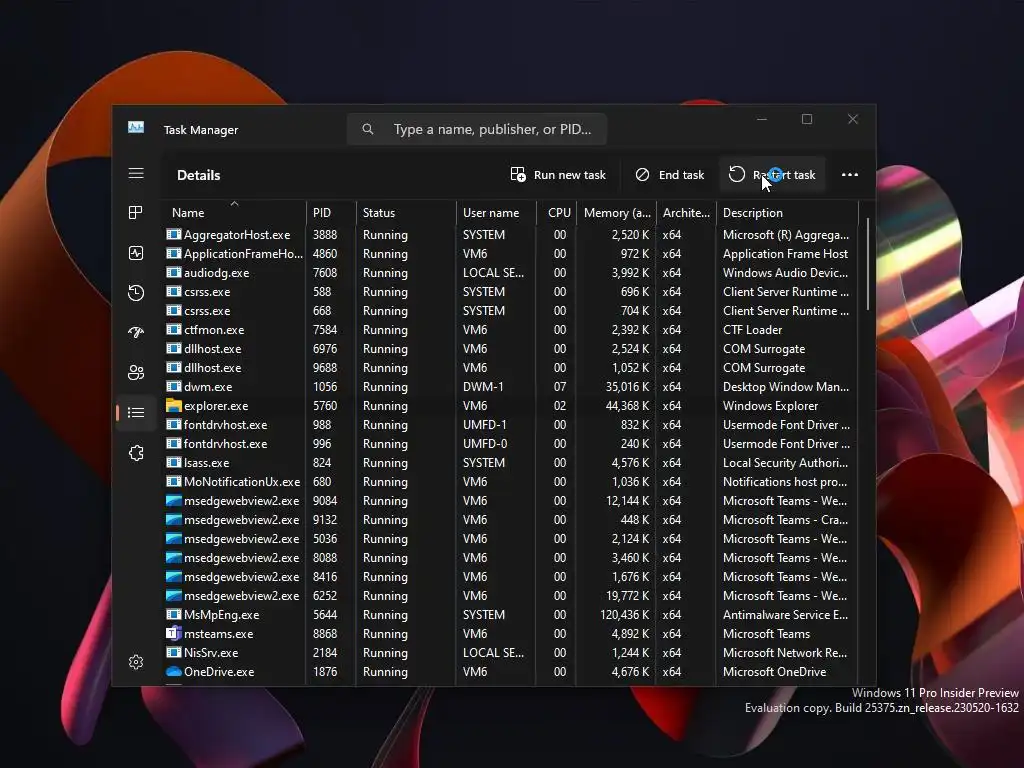Click the OneDrive.exe cloud icon
Image resolution: width=1024 pixels, height=768 pixels.
pyautogui.click(x=173, y=671)
